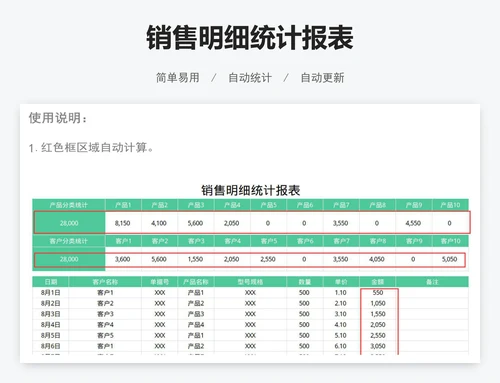Click the 4.10 unit price cell

point(340,325)
